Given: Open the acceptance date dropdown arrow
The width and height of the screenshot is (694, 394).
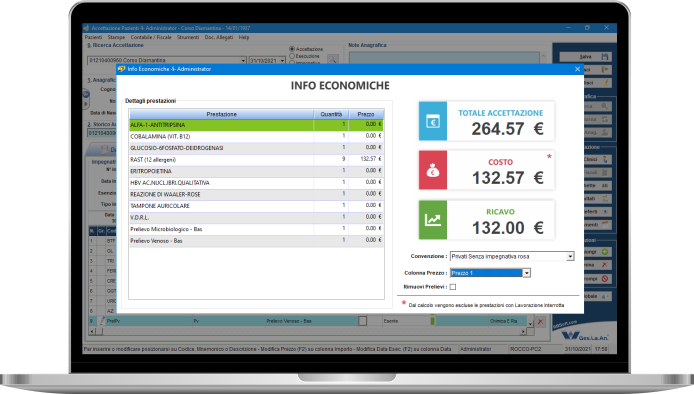Looking at the screenshot, I should click(x=282, y=61).
